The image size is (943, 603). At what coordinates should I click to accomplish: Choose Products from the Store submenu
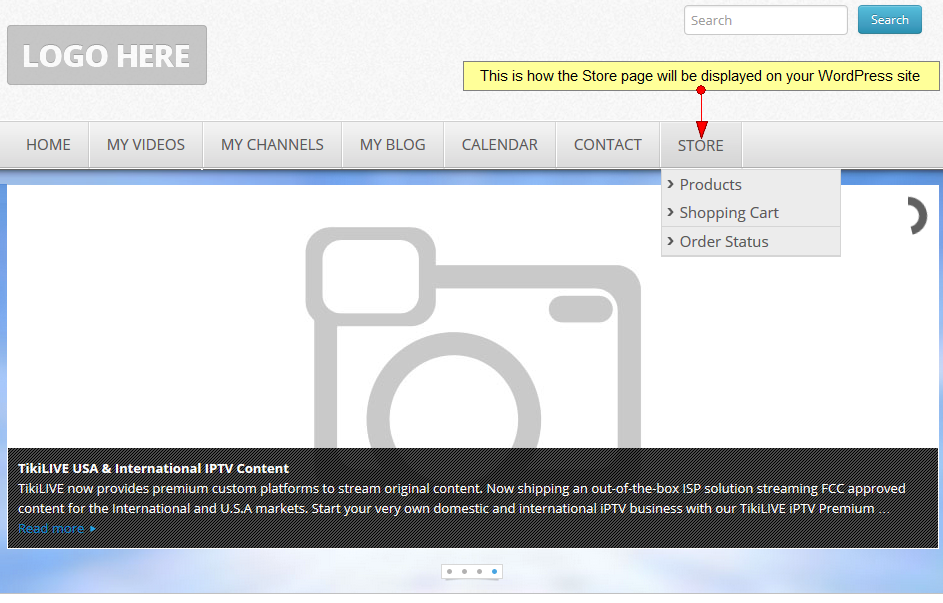click(710, 185)
